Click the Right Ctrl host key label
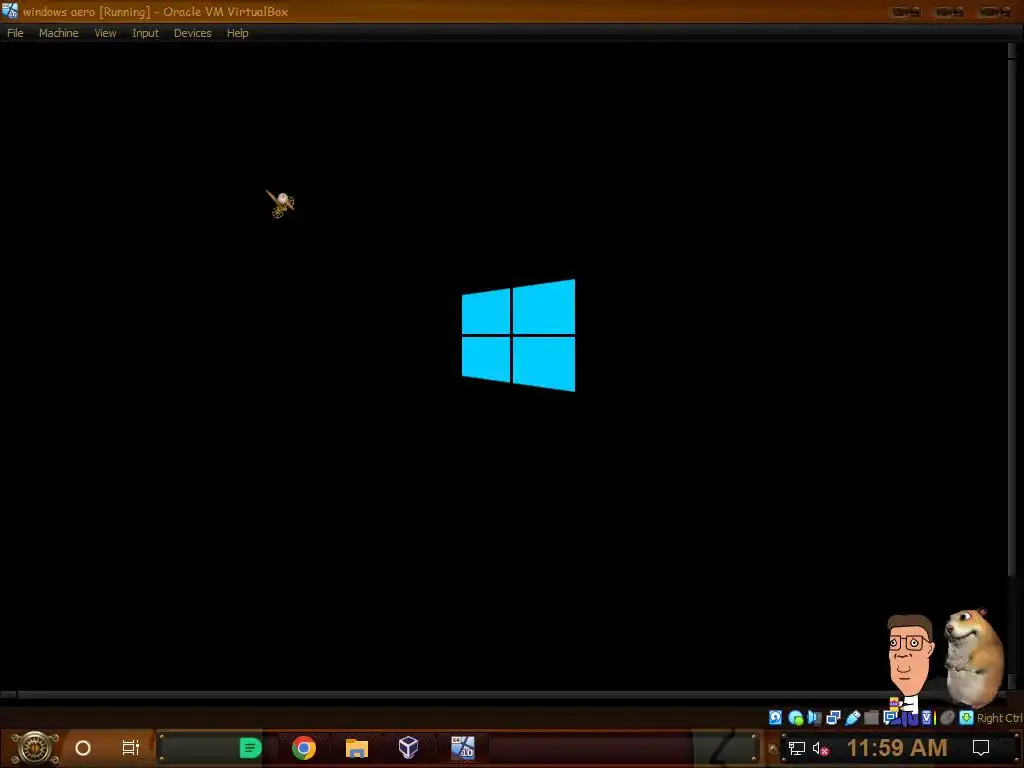 pos(1000,718)
